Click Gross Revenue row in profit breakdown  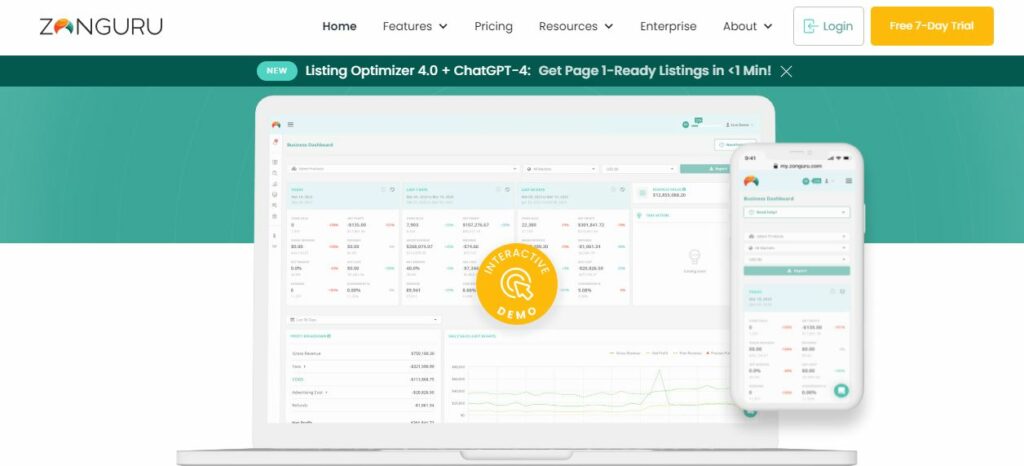(364, 353)
